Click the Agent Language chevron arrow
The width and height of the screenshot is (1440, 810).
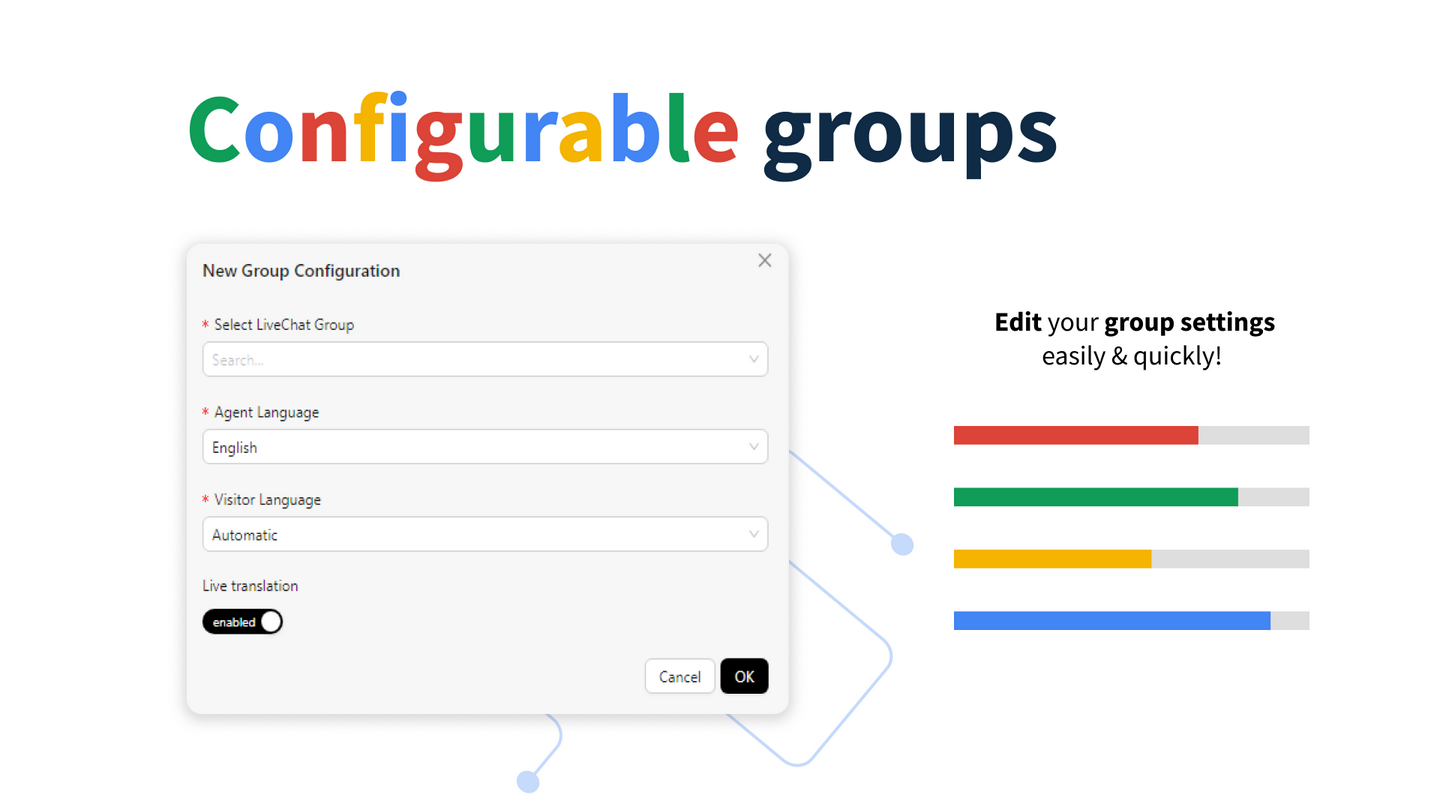[754, 447]
